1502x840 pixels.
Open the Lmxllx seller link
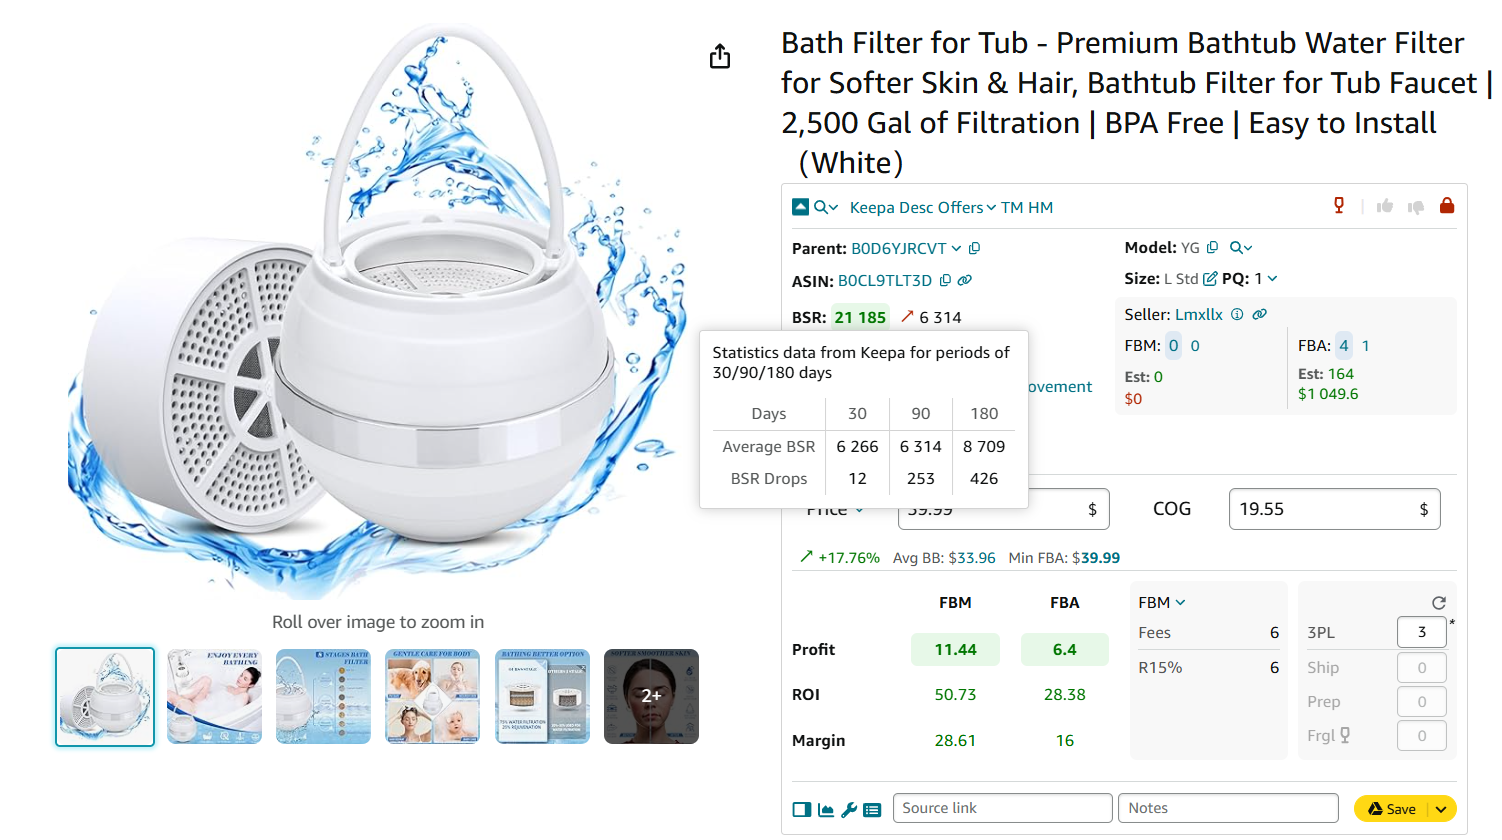point(1198,314)
